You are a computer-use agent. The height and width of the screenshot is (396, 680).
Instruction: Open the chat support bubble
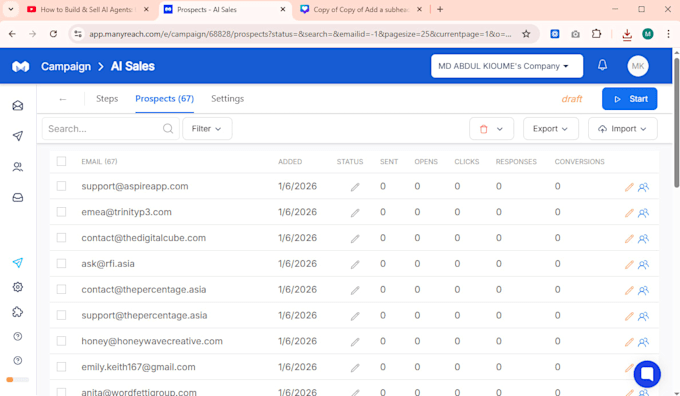(647, 374)
